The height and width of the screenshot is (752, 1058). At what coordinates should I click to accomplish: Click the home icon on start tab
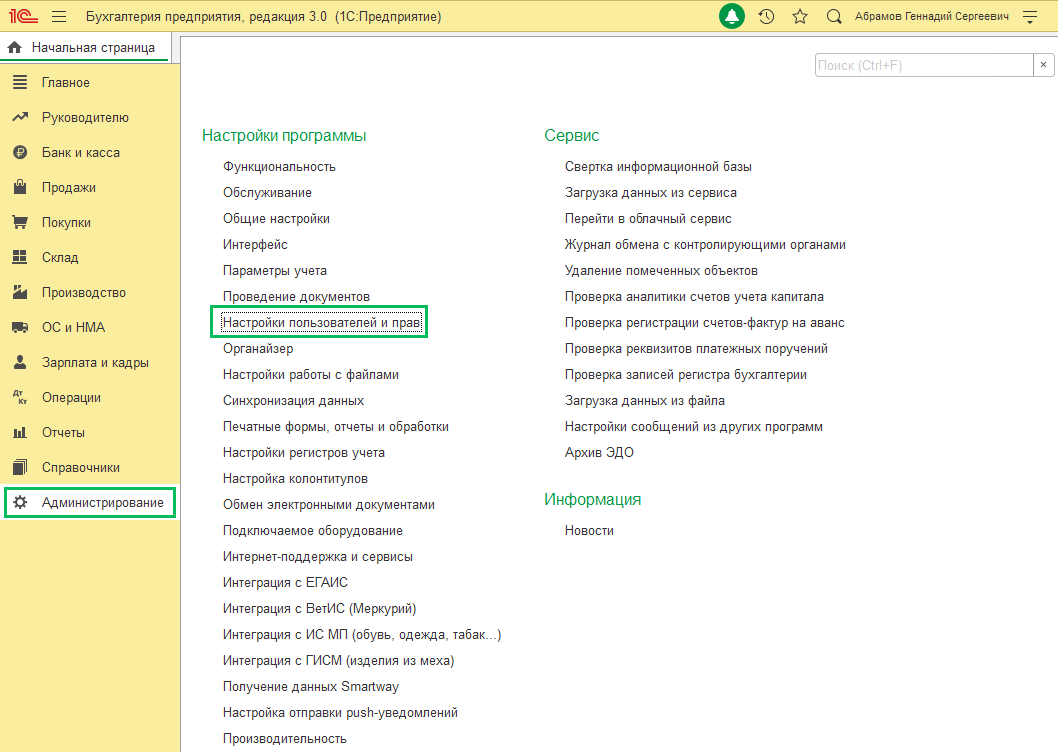(x=14, y=48)
